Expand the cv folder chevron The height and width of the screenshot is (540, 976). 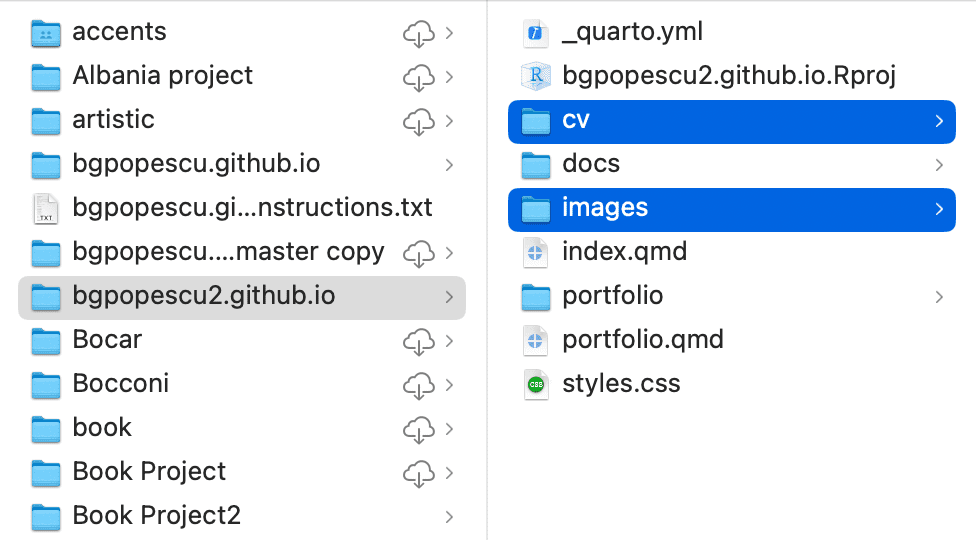pos(939,121)
